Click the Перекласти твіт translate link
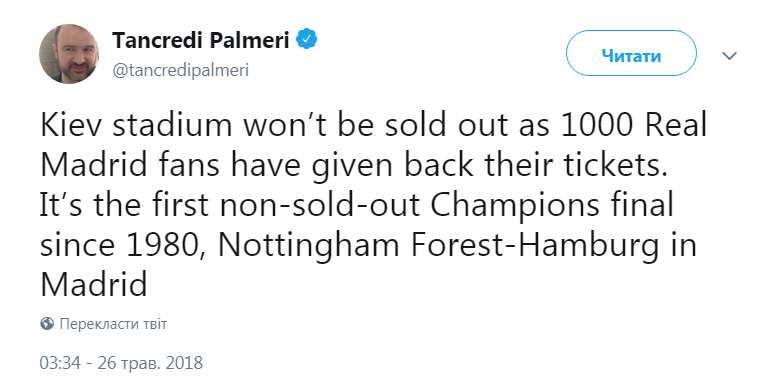This screenshot has width=772, height=384. point(113,324)
